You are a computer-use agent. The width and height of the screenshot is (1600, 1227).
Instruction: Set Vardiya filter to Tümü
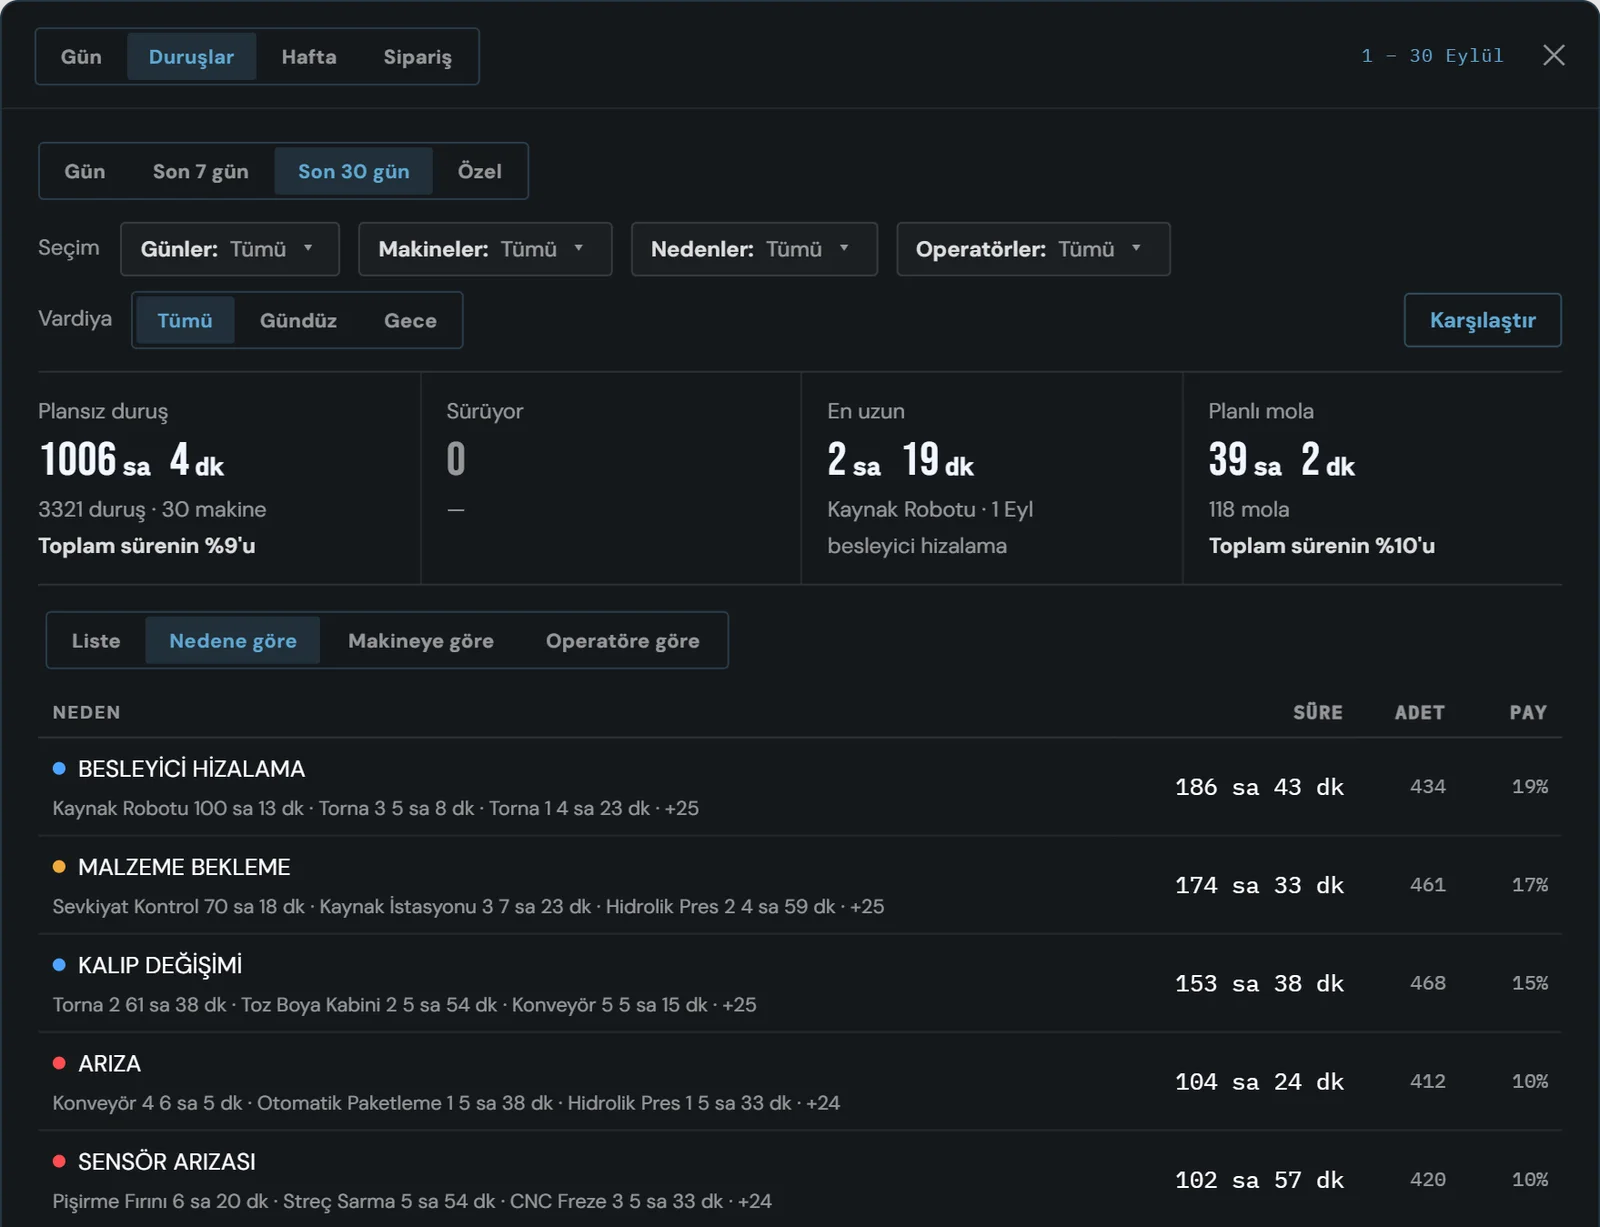pos(185,320)
